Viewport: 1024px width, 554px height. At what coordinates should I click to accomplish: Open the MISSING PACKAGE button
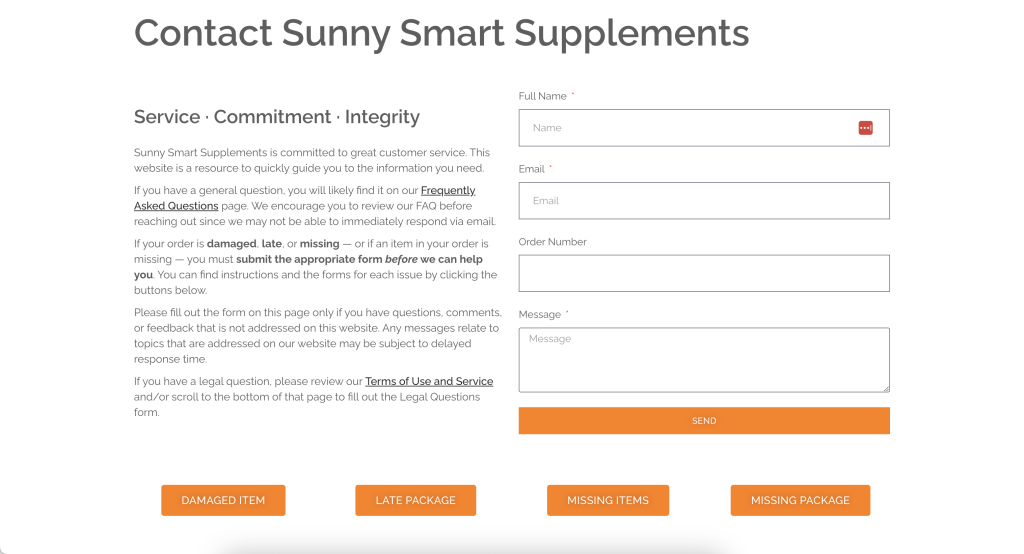[800, 500]
